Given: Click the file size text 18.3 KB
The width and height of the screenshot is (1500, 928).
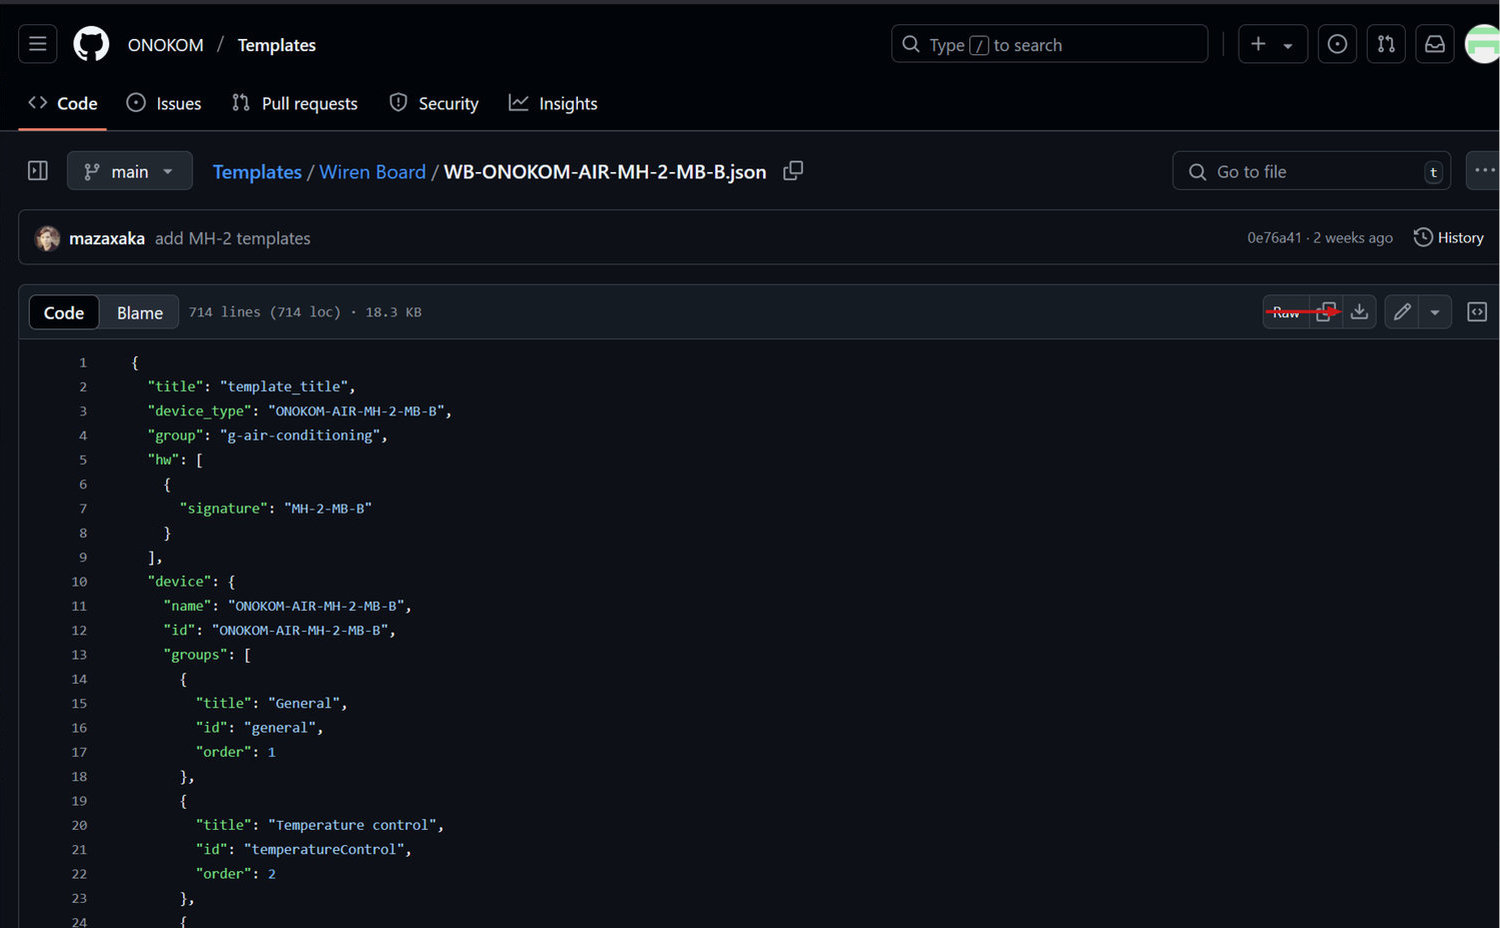Looking at the screenshot, I should [x=393, y=312].
